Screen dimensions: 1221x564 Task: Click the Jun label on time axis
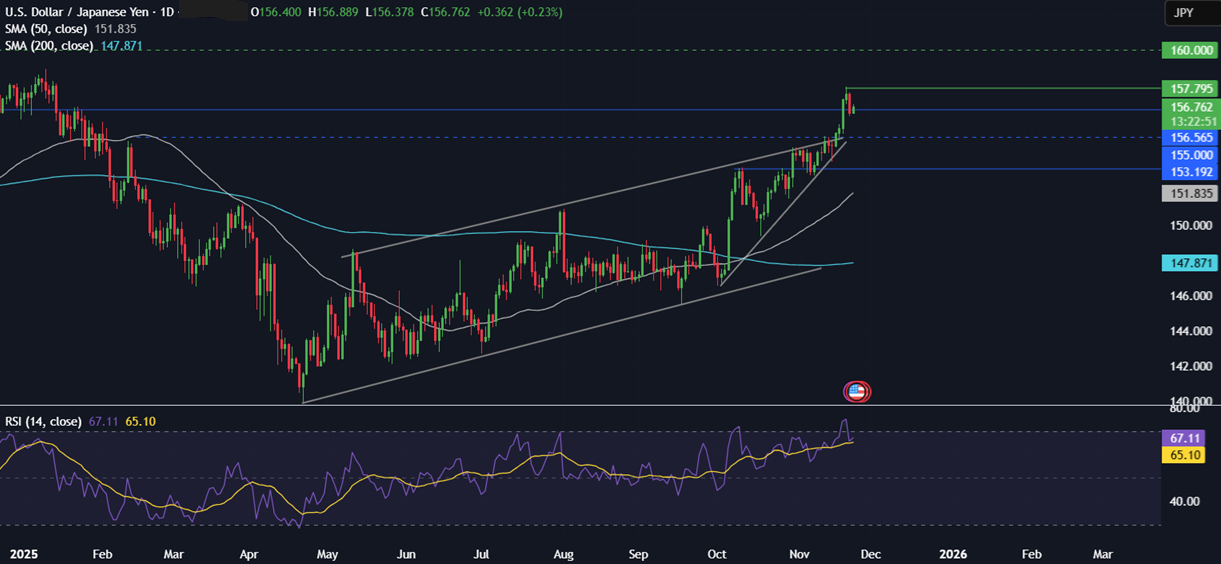(408, 554)
